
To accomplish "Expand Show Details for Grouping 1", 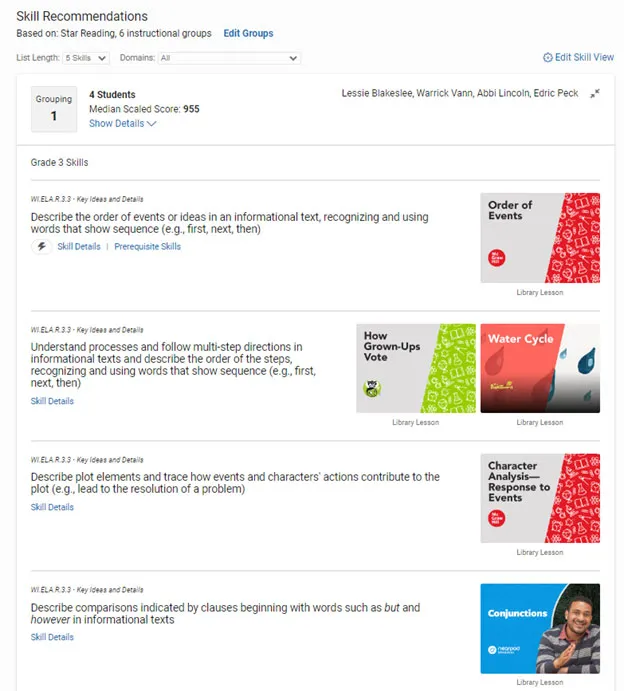I will 123,123.
